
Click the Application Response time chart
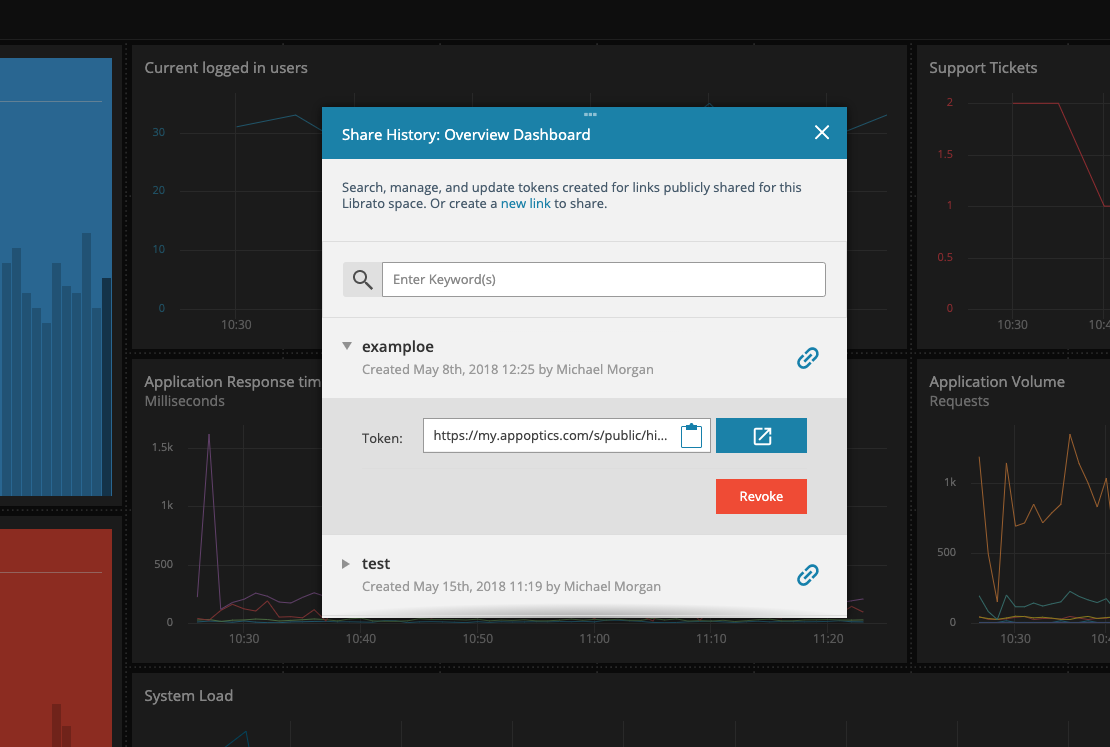230,520
